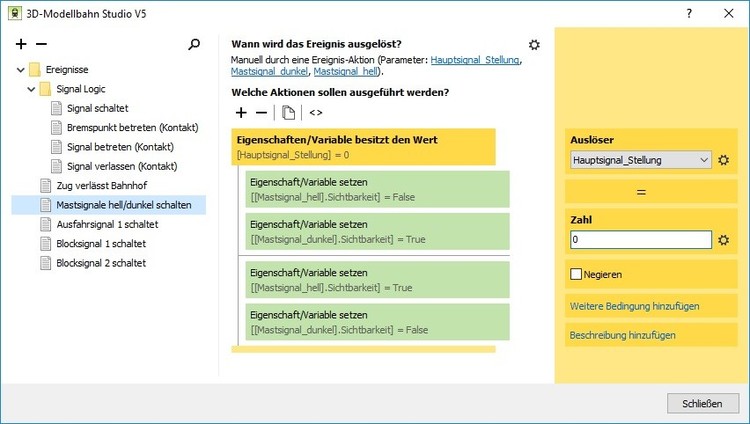Image resolution: width=750 pixels, height=424 pixels.
Task: Copy actions with the clipboard icon
Action: [x=288, y=112]
